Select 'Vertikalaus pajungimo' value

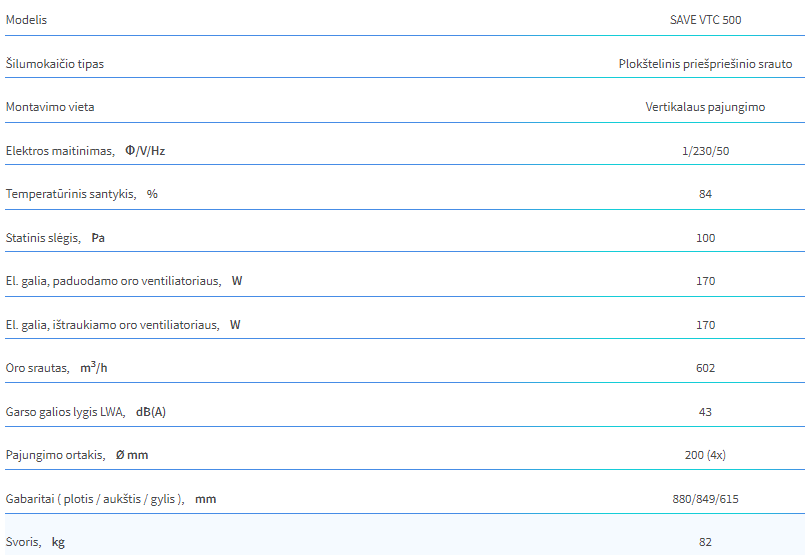coord(705,107)
